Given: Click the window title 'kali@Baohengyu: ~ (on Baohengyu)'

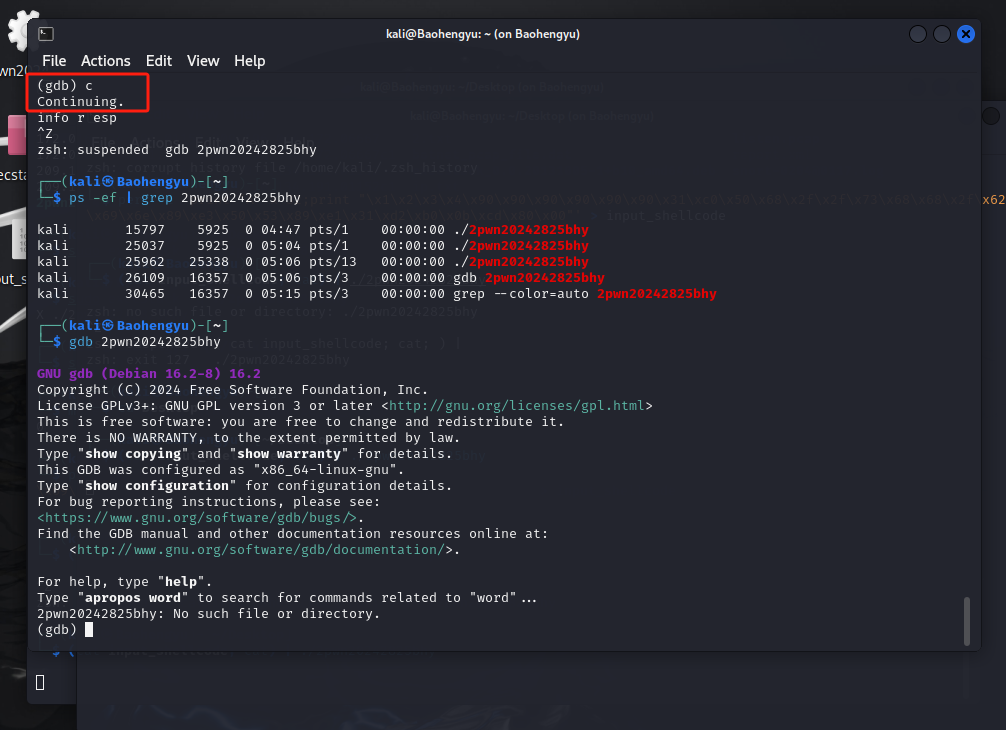Looking at the screenshot, I should (x=482, y=34).
